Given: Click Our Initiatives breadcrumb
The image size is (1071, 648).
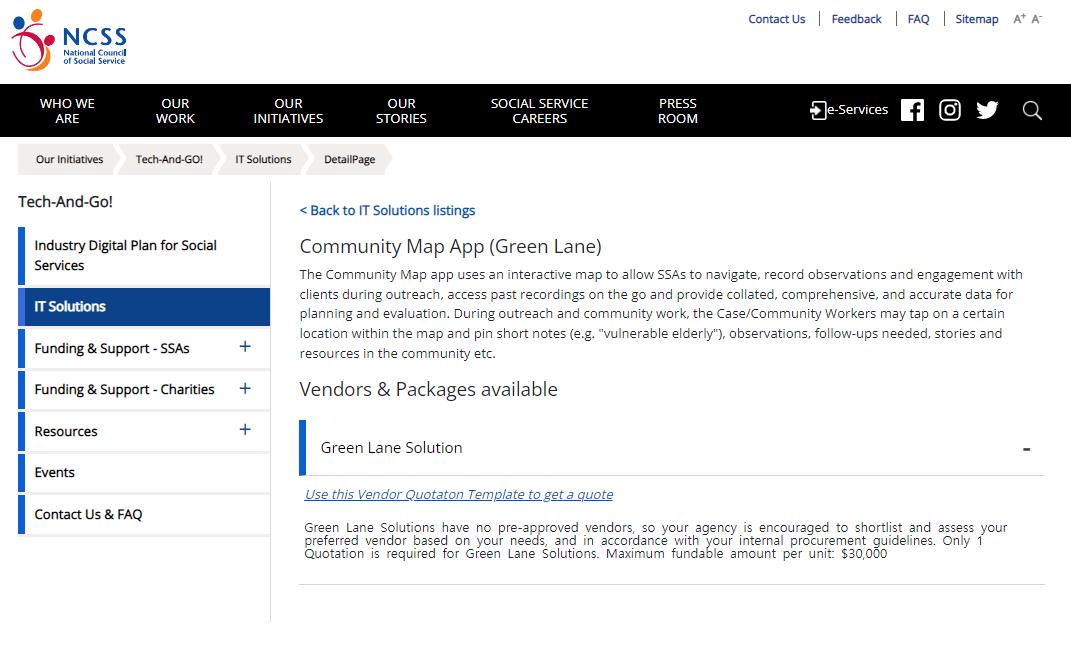Looking at the screenshot, I should click(69, 159).
